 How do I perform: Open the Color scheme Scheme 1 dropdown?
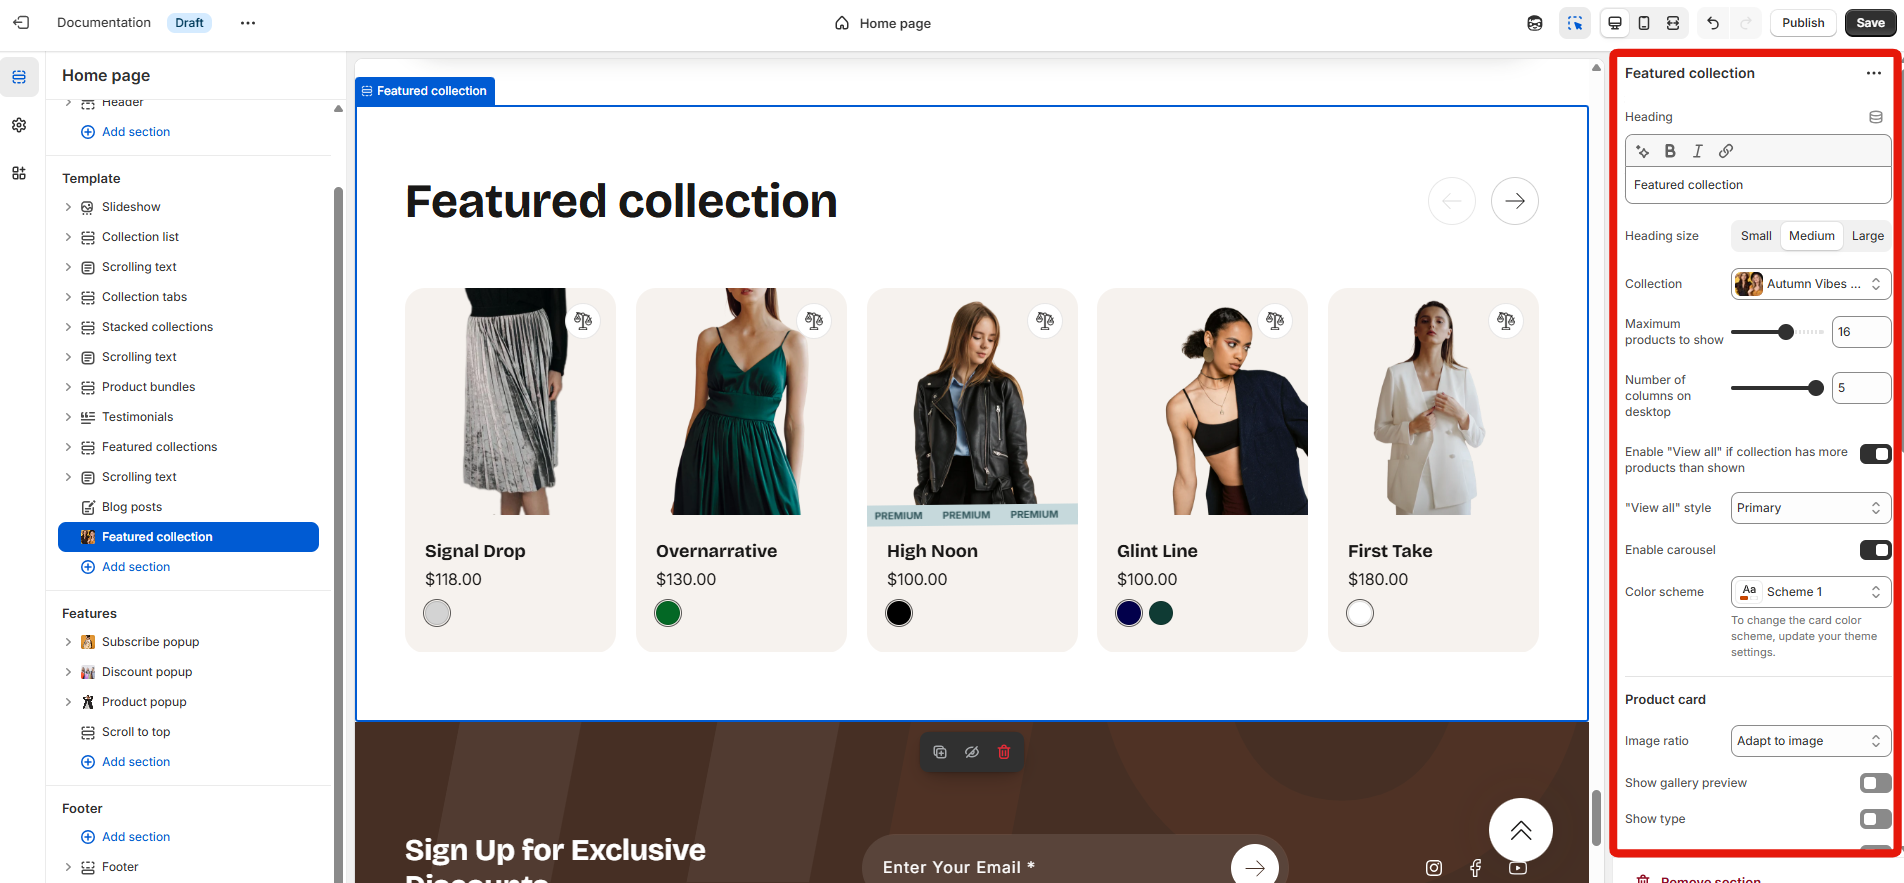point(1811,592)
